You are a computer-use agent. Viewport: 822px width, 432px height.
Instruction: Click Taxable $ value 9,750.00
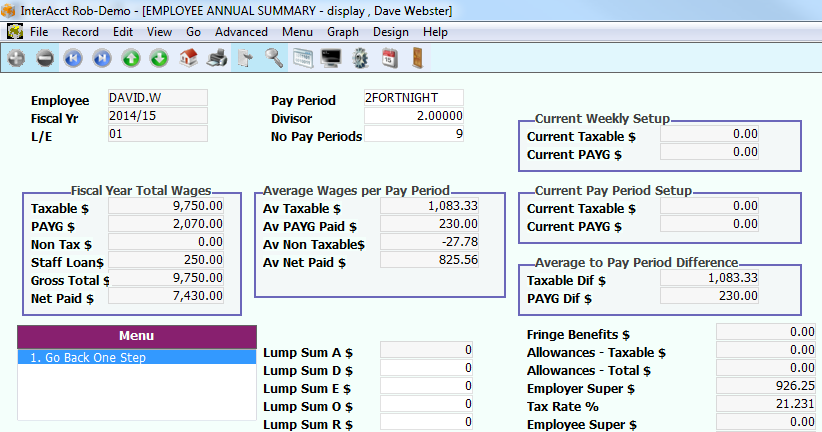pos(166,206)
